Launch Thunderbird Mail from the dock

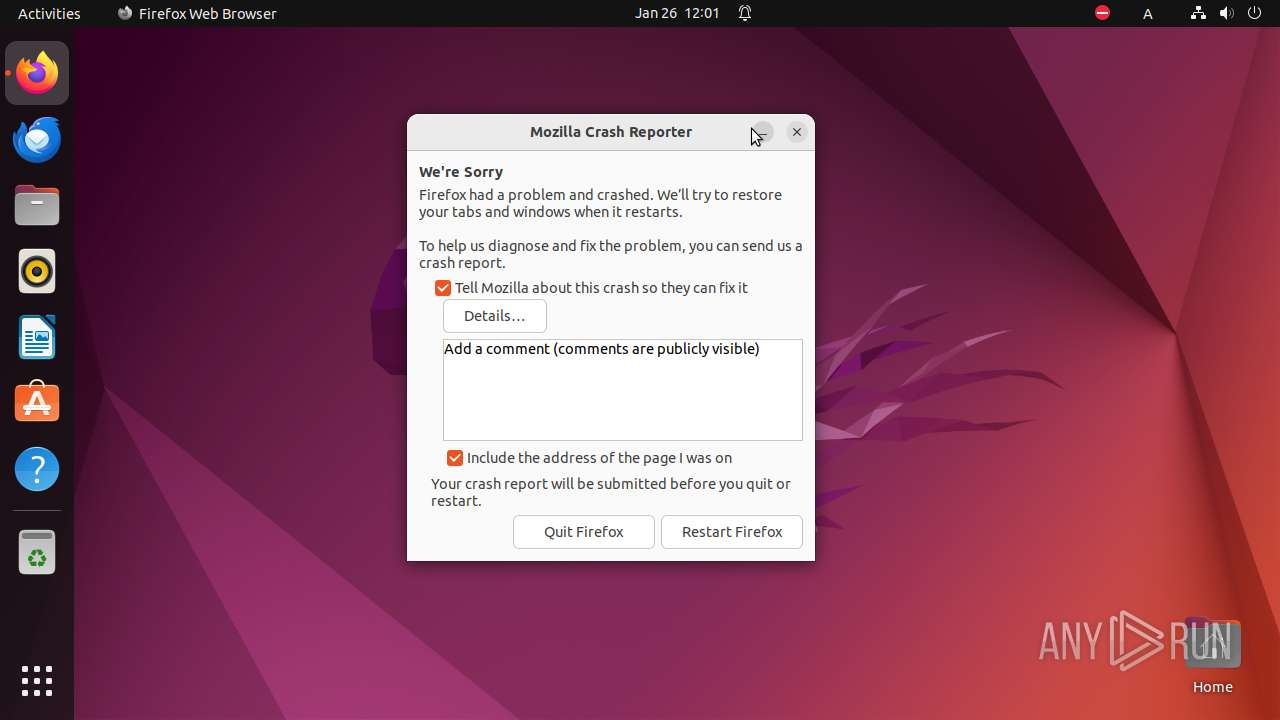tap(37, 139)
